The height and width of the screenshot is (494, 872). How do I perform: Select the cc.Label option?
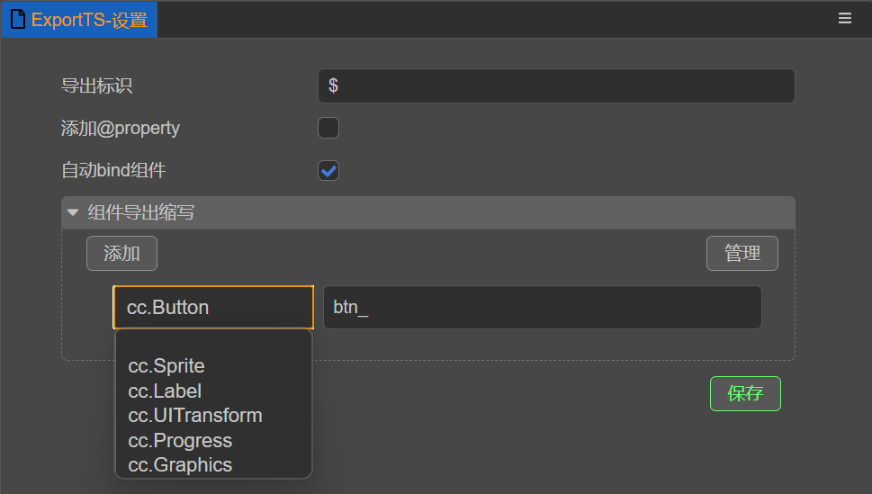pos(165,391)
